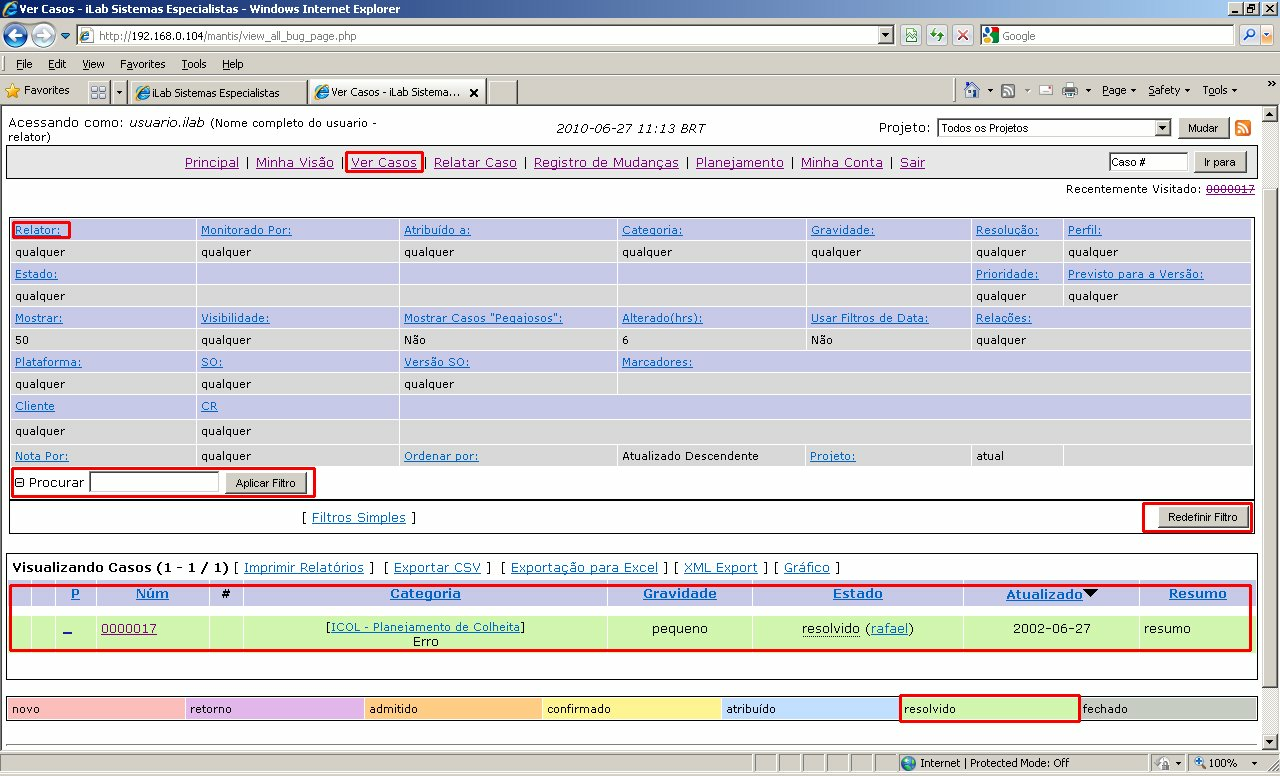Click the Refresh page icon

[x=937, y=36]
